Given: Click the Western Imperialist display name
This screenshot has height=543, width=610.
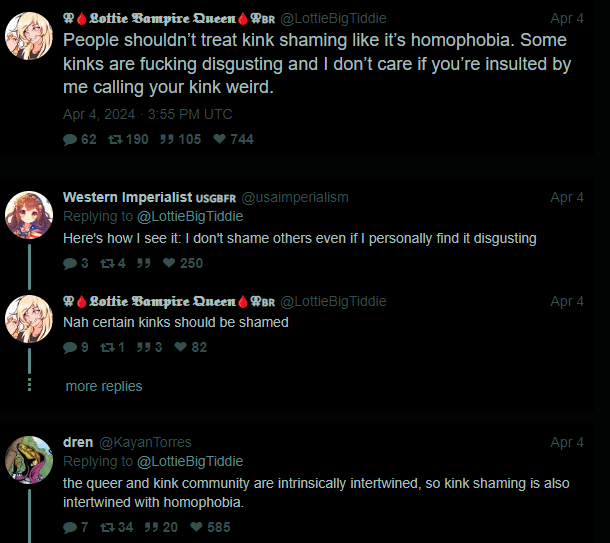Looking at the screenshot, I should 128,197.
